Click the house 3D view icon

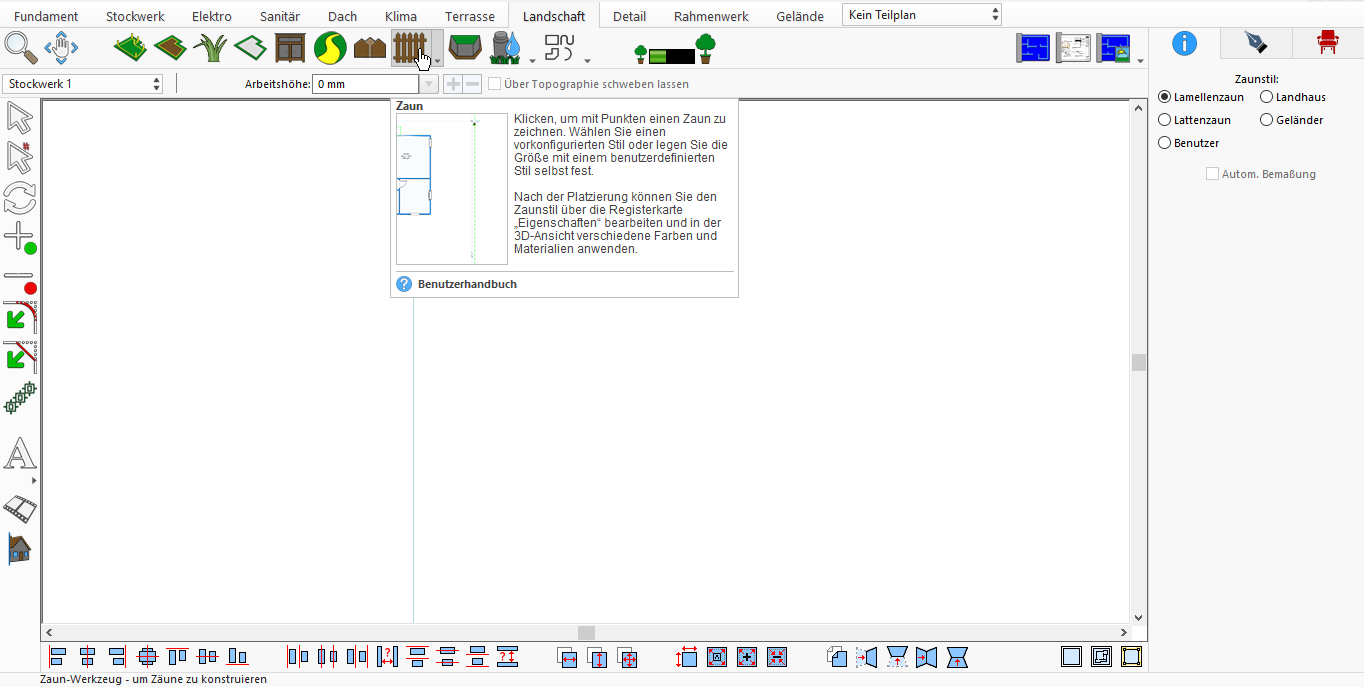coord(19,548)
